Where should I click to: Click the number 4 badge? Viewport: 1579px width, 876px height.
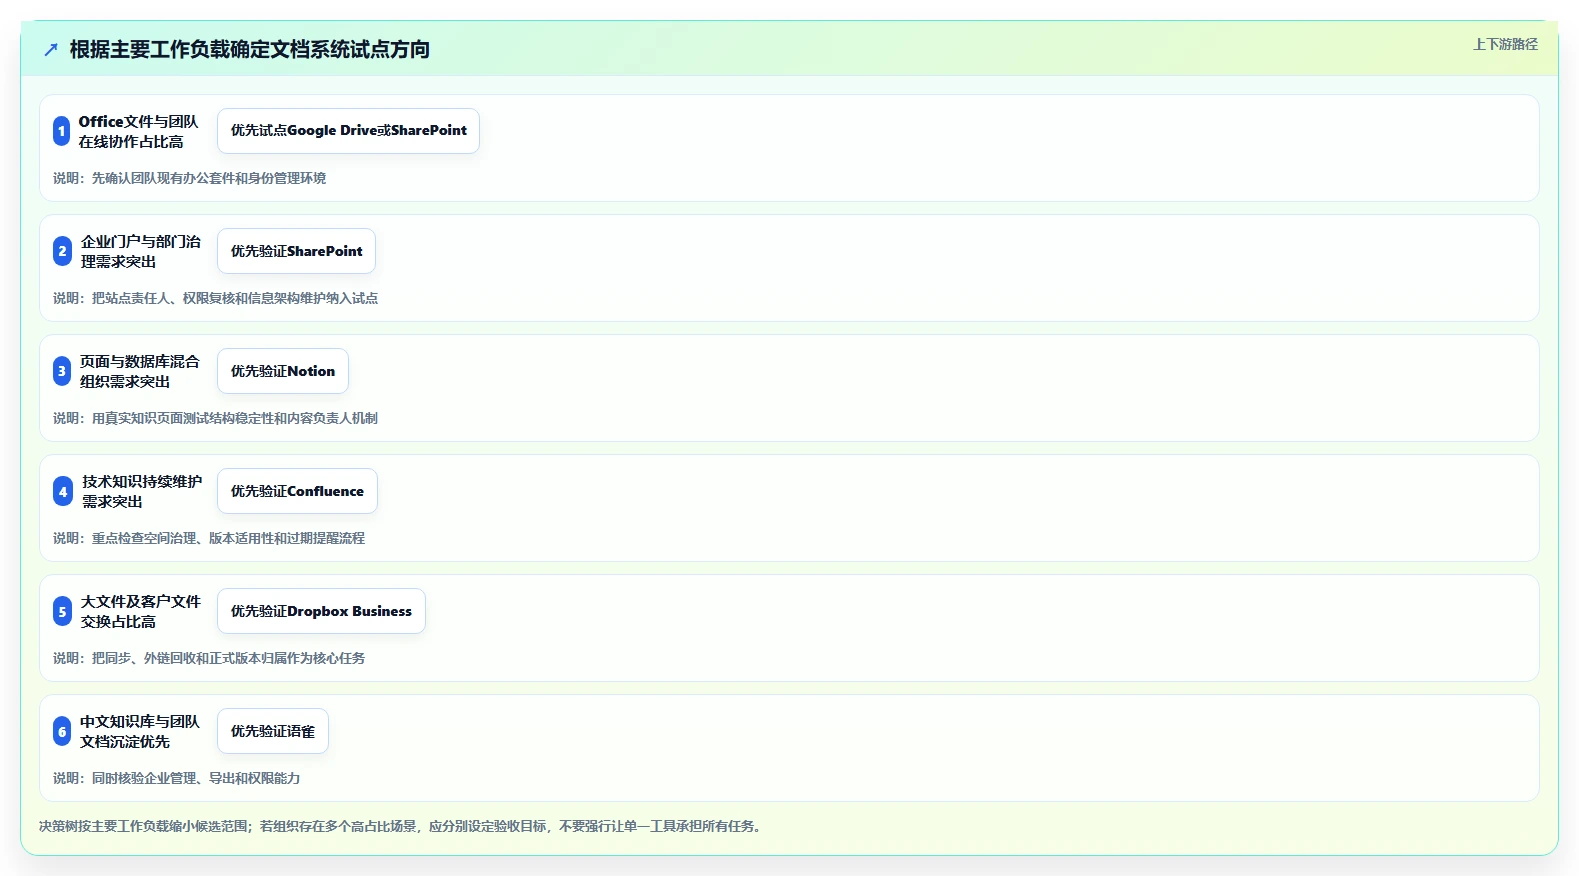pyautogui.click(x=63, y=491)
